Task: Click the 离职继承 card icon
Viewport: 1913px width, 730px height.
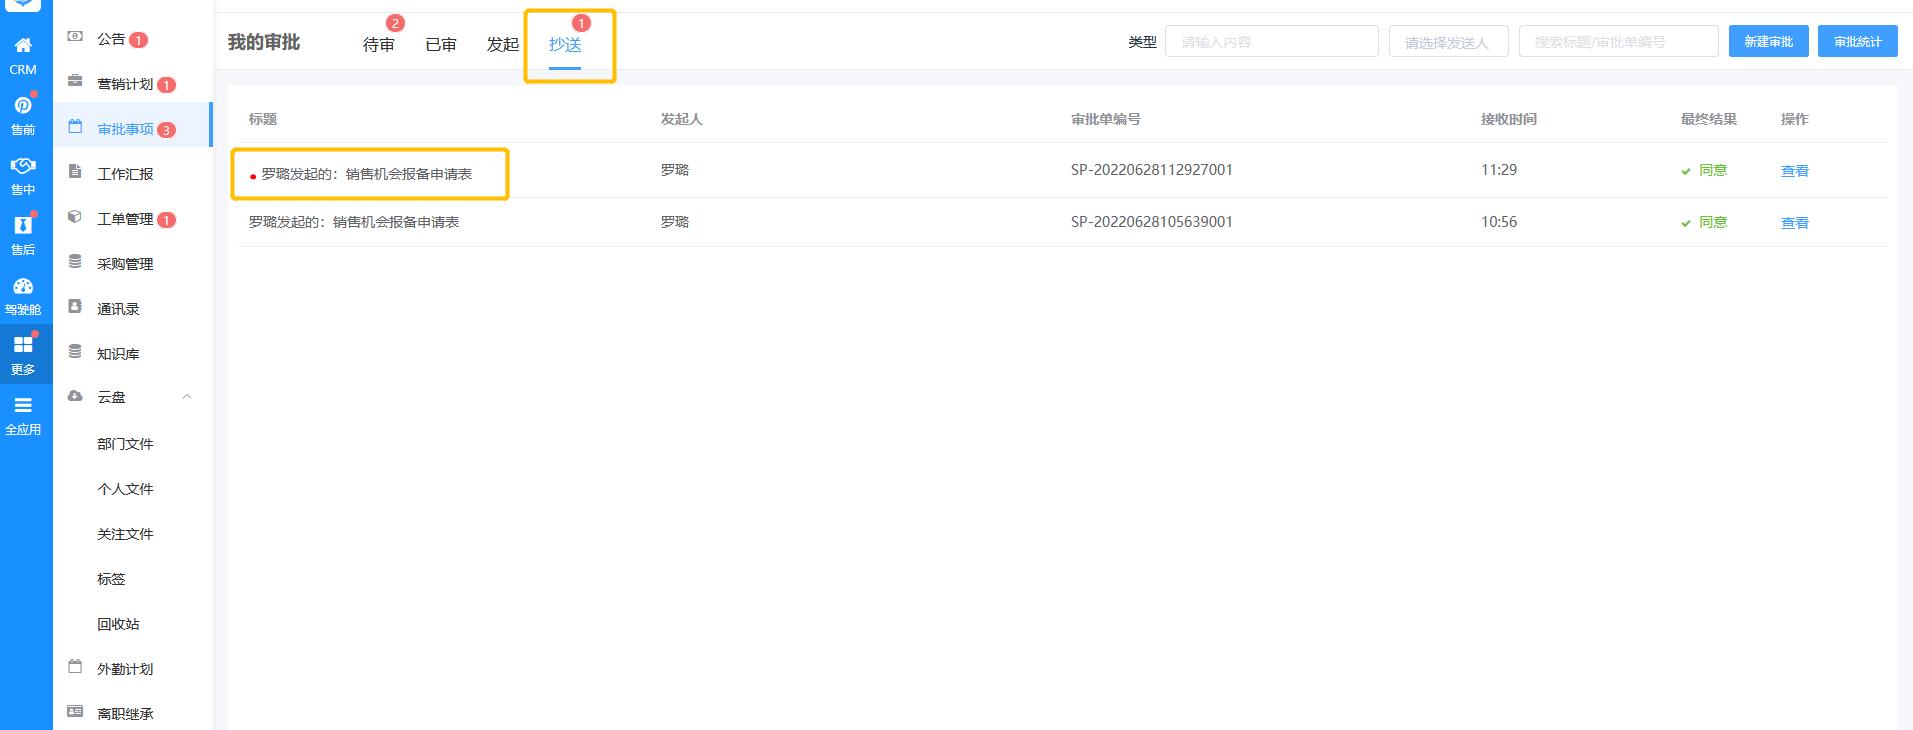Action: 75,712
